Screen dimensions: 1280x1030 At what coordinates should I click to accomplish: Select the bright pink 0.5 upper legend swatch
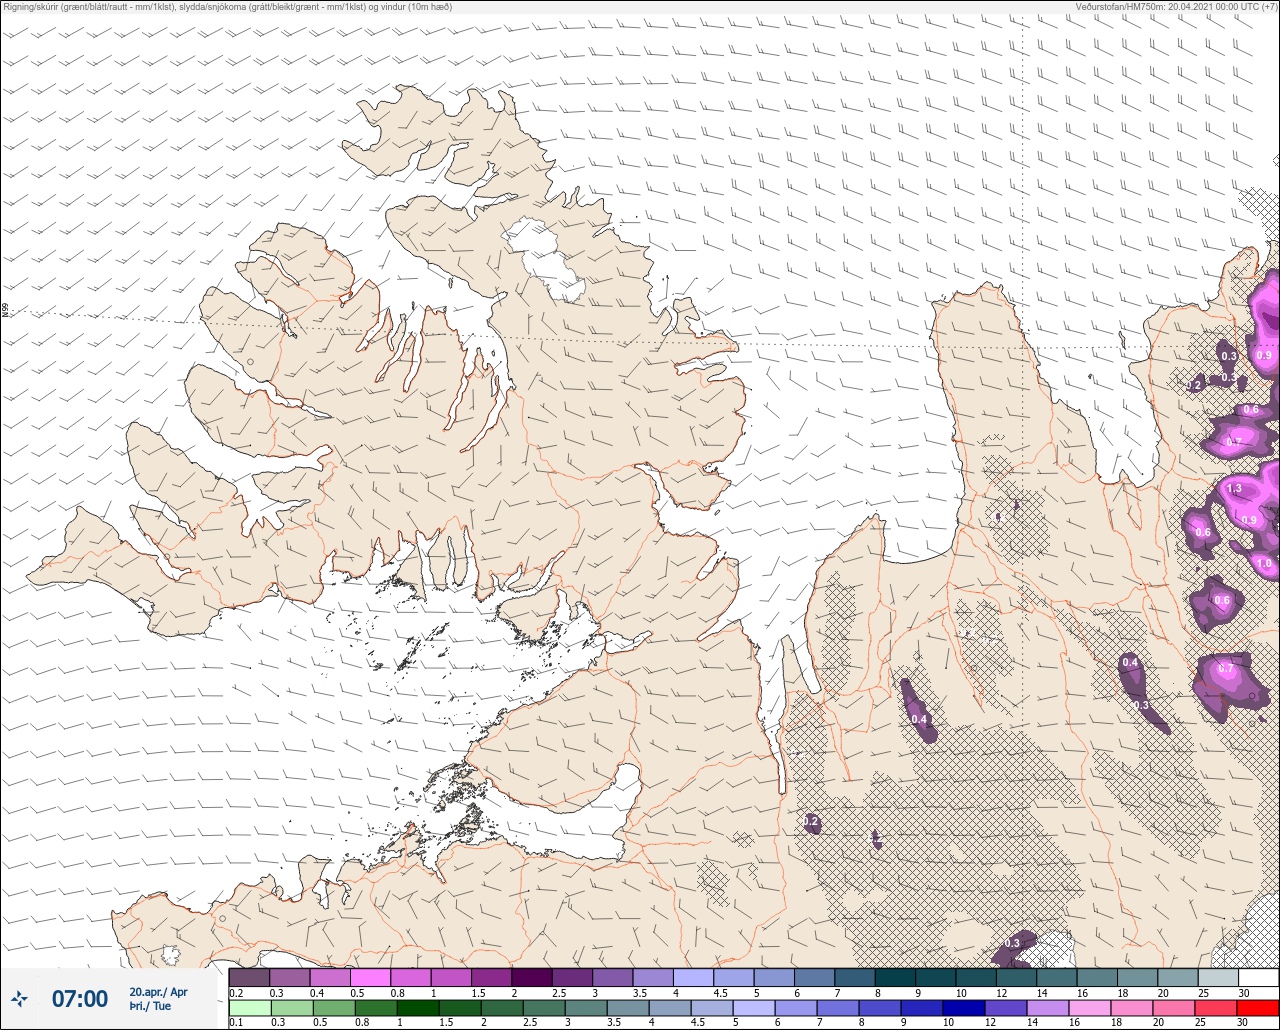pos(370,977)
